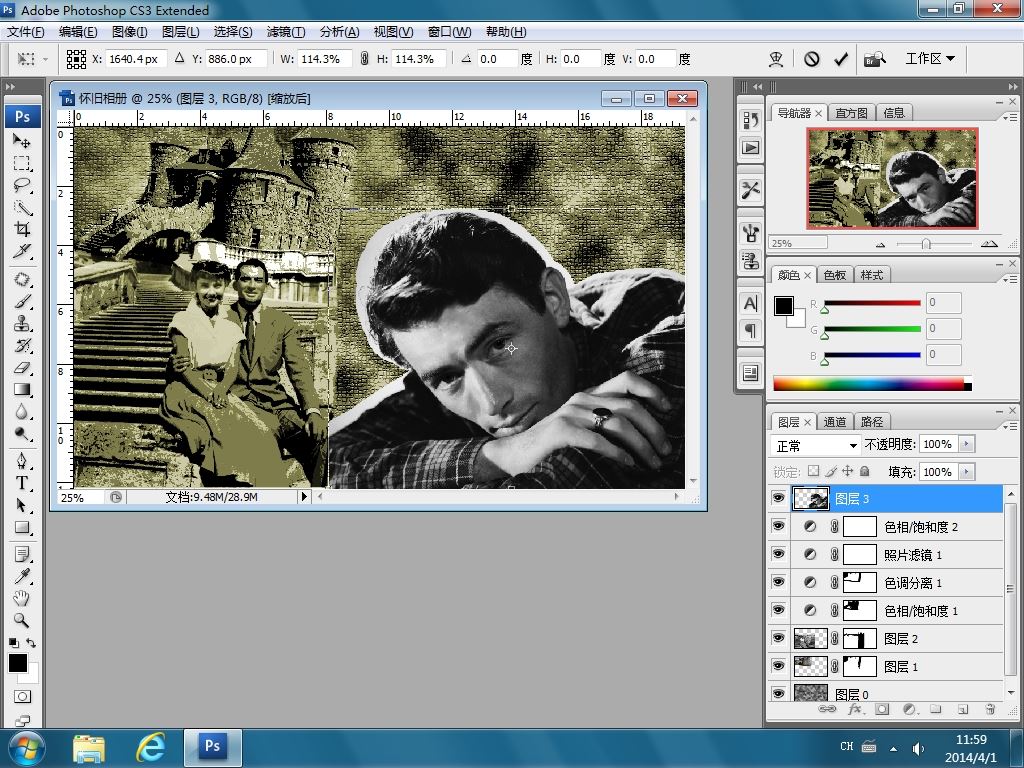The height and width of the screenshot is (768, 1024).
Task: Select the Rectangle shape tool
Action: pos(22,527)
